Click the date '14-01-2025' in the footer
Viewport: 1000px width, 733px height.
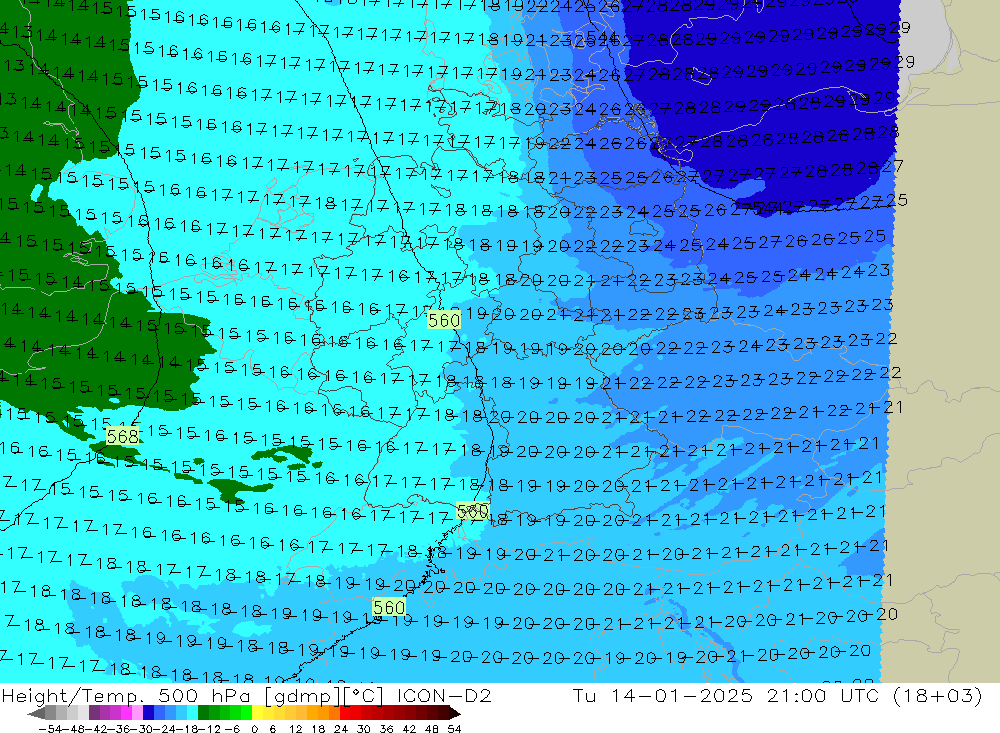tap(682, 695)
